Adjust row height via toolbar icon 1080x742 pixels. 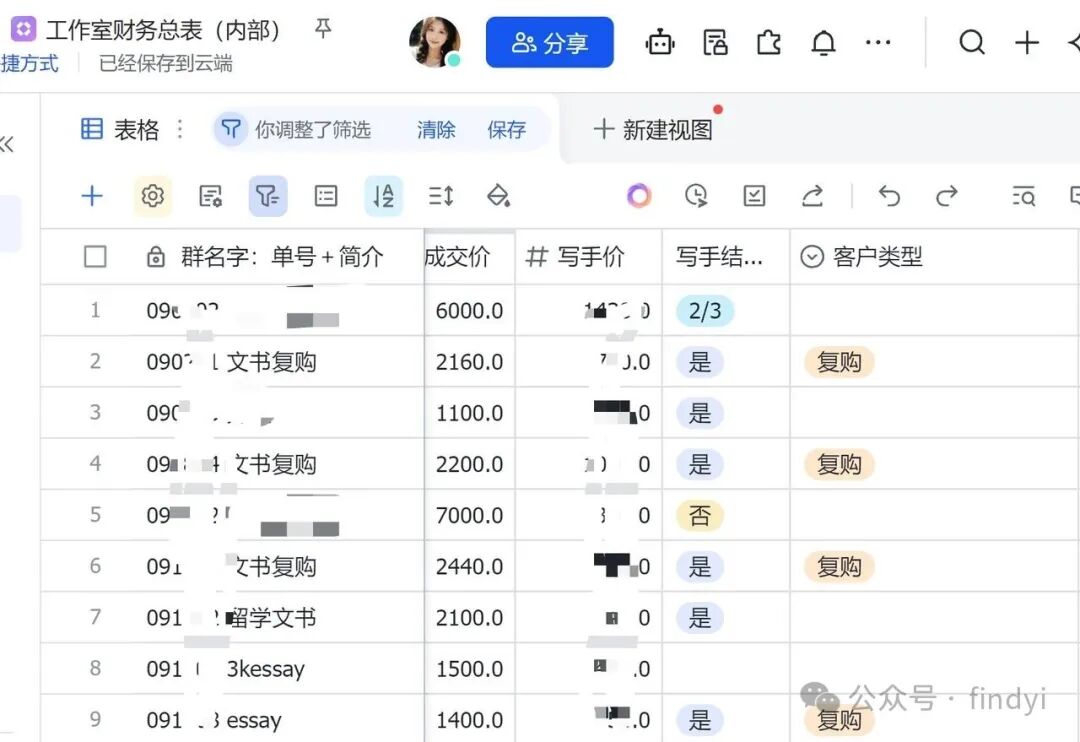tap(441, 196)
